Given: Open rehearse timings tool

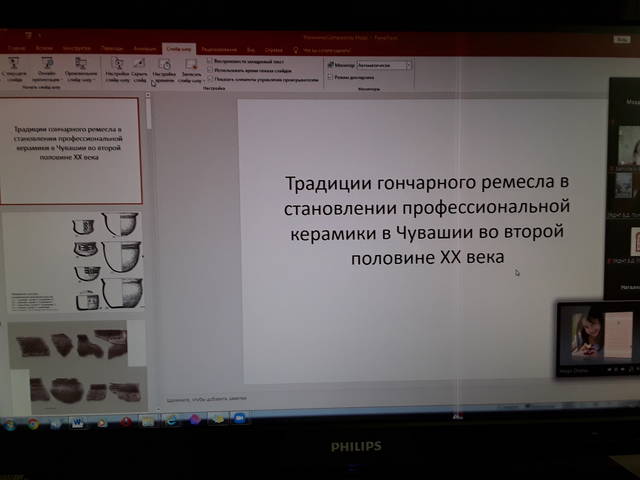Looking at the screenshot, I should (x=164, y=70).
